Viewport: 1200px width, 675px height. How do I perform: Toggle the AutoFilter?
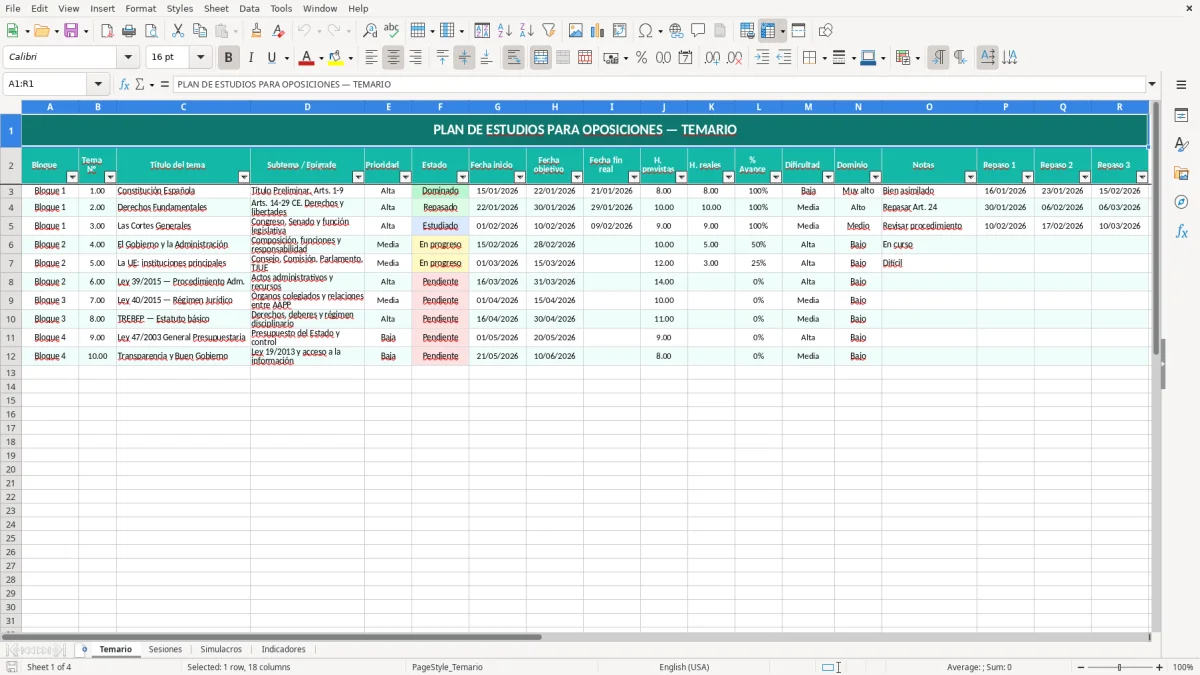pyautogui.click(x=549, y=31)
